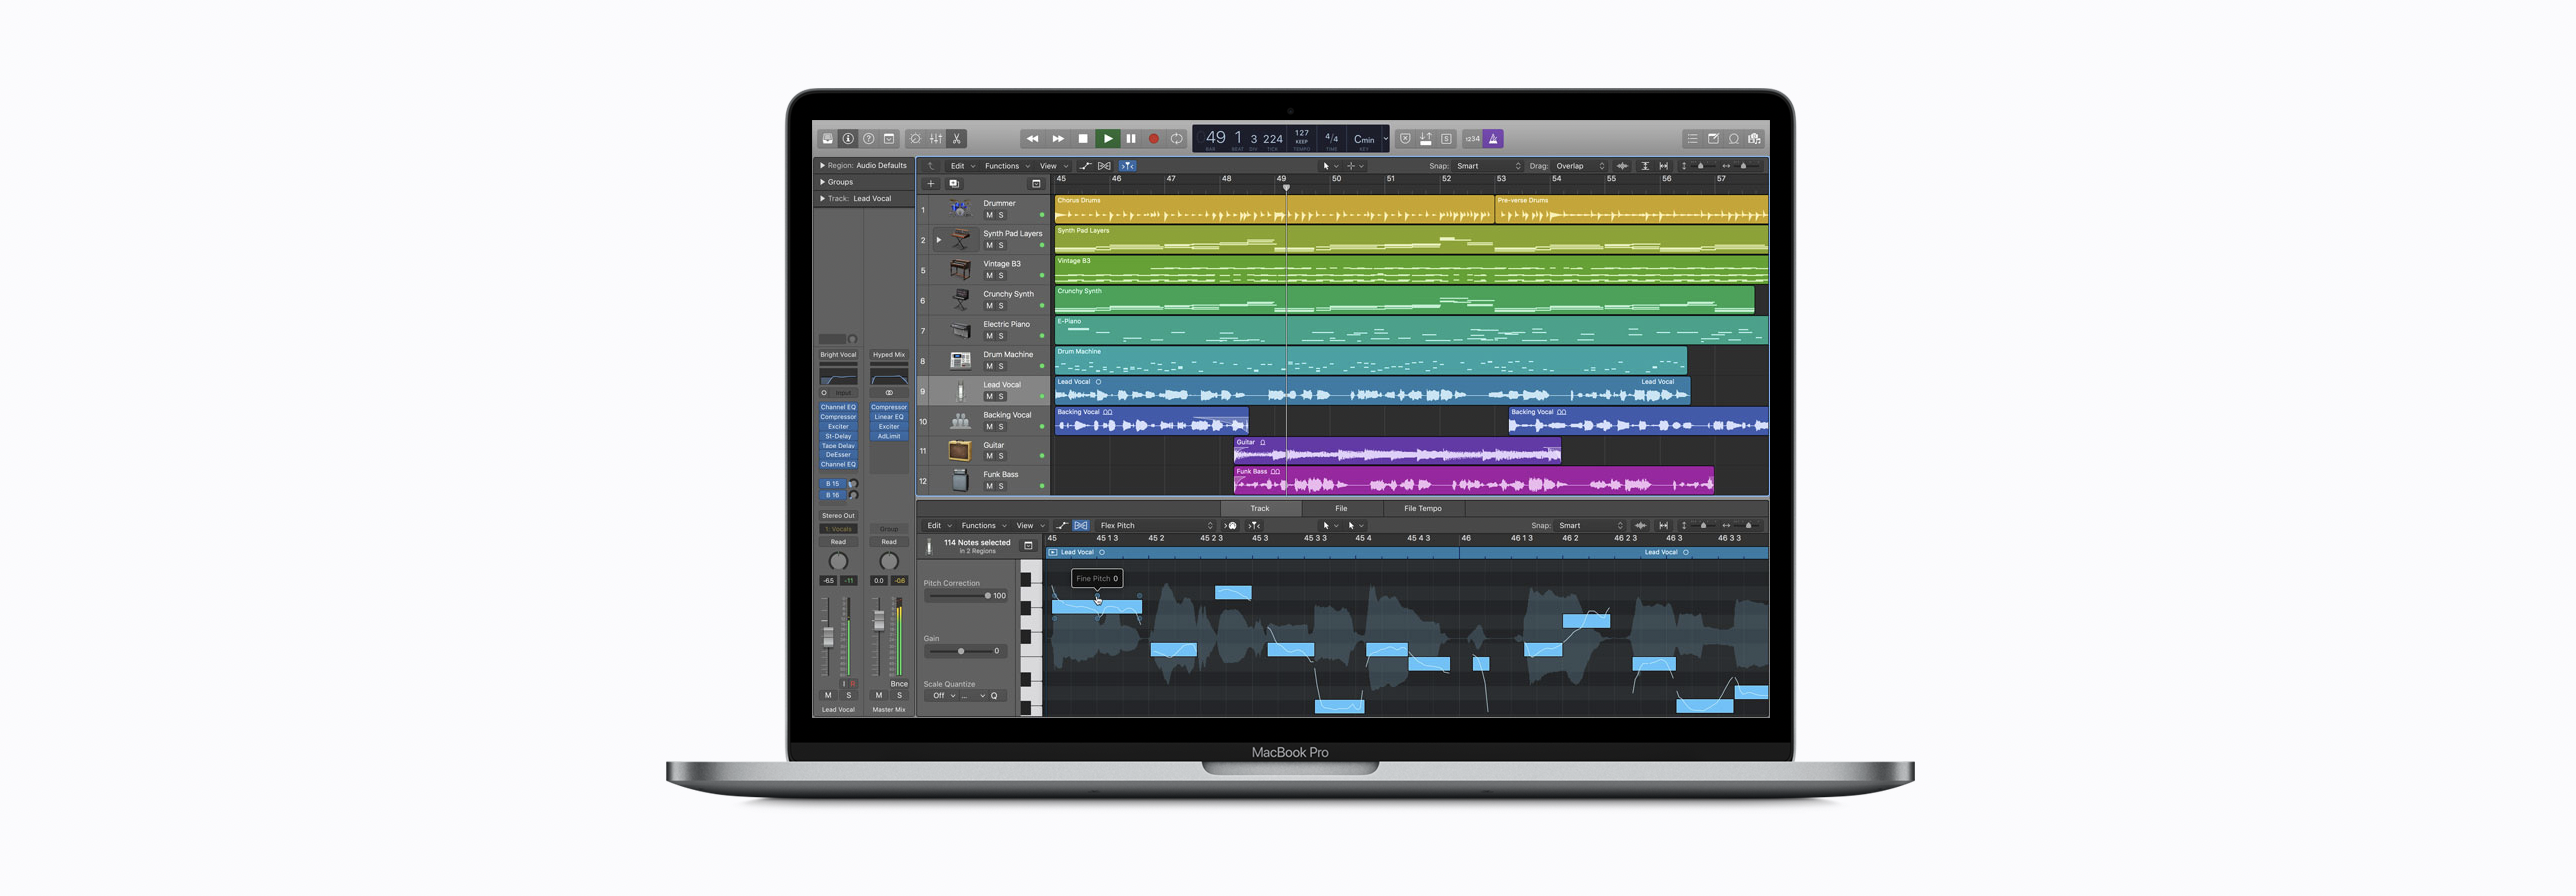Open the tracks area Snap dropdown
The width and height of the screenshot is (2576, 896).
tap(1487, 166)
